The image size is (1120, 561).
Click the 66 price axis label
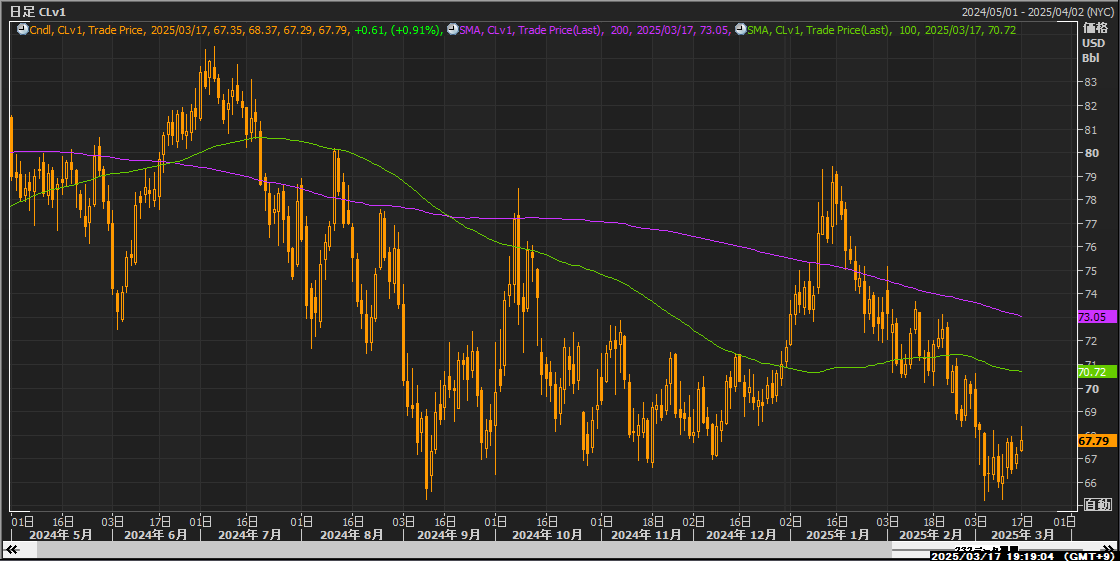tap(1091, 483)
